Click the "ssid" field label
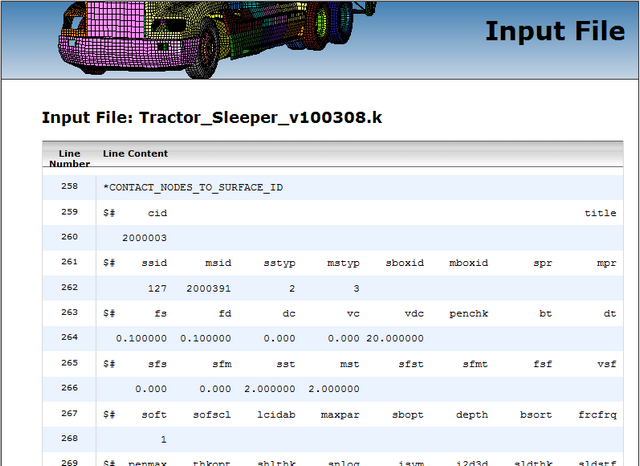Screen dimensions: 640x466 (x=157, y=263)
